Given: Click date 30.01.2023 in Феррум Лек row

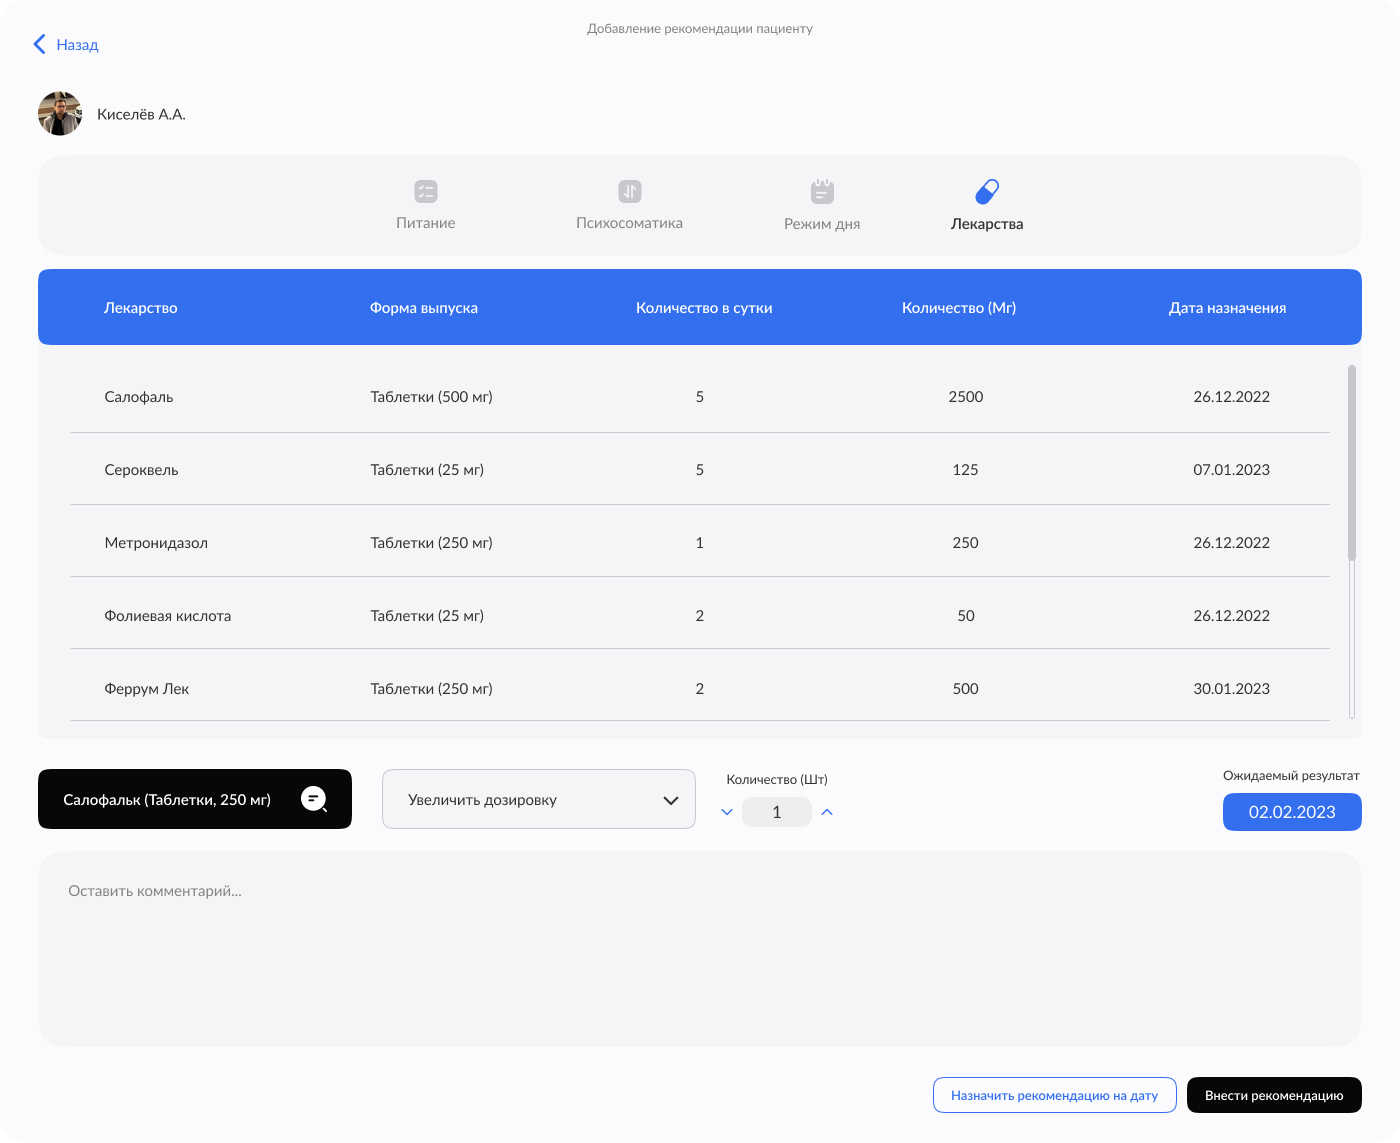Looking at the screenshot, I should click(1232, 689).
